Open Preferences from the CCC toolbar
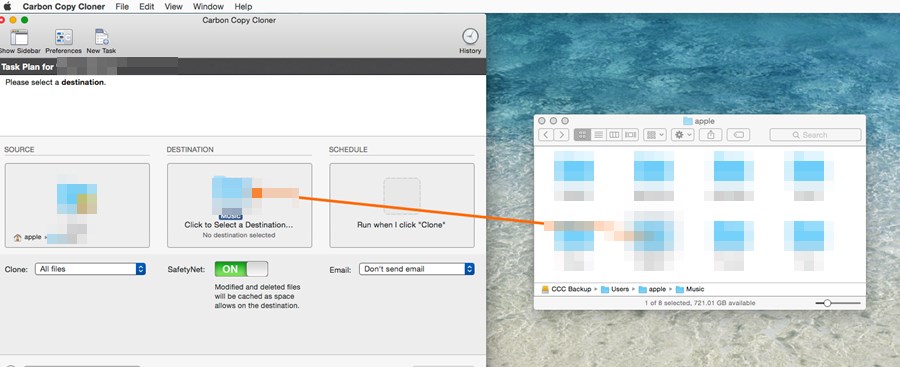The height and width of the screenshot is (367, 900). [x=64, y=38]
